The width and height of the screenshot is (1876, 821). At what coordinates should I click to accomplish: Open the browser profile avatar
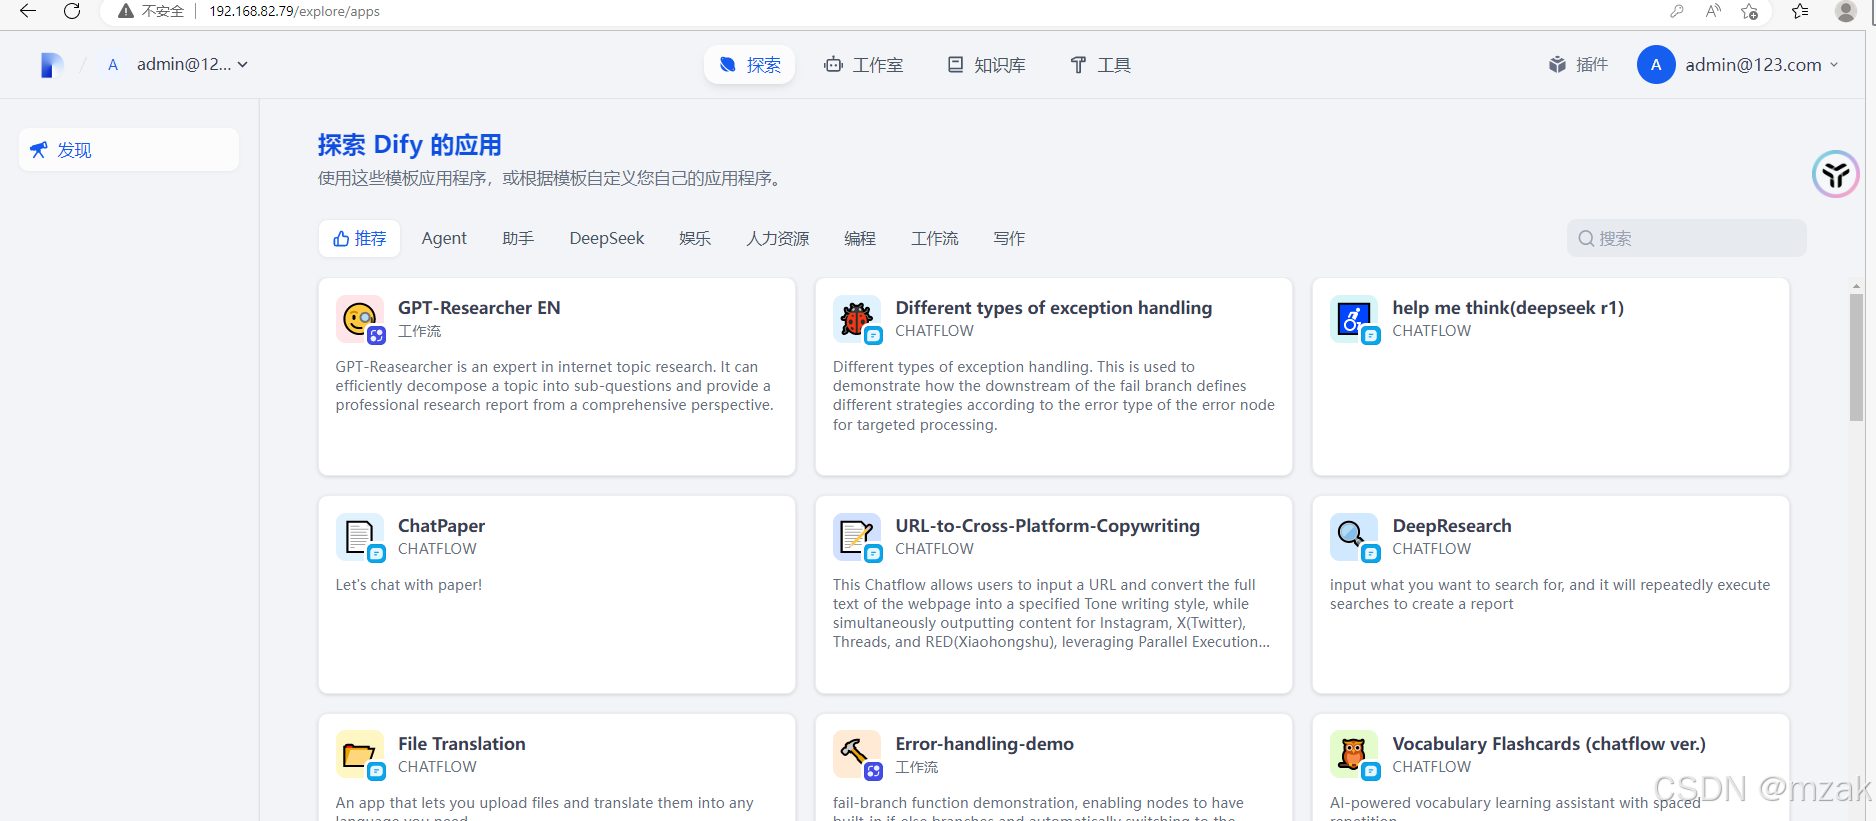[x=1846, y=11]
